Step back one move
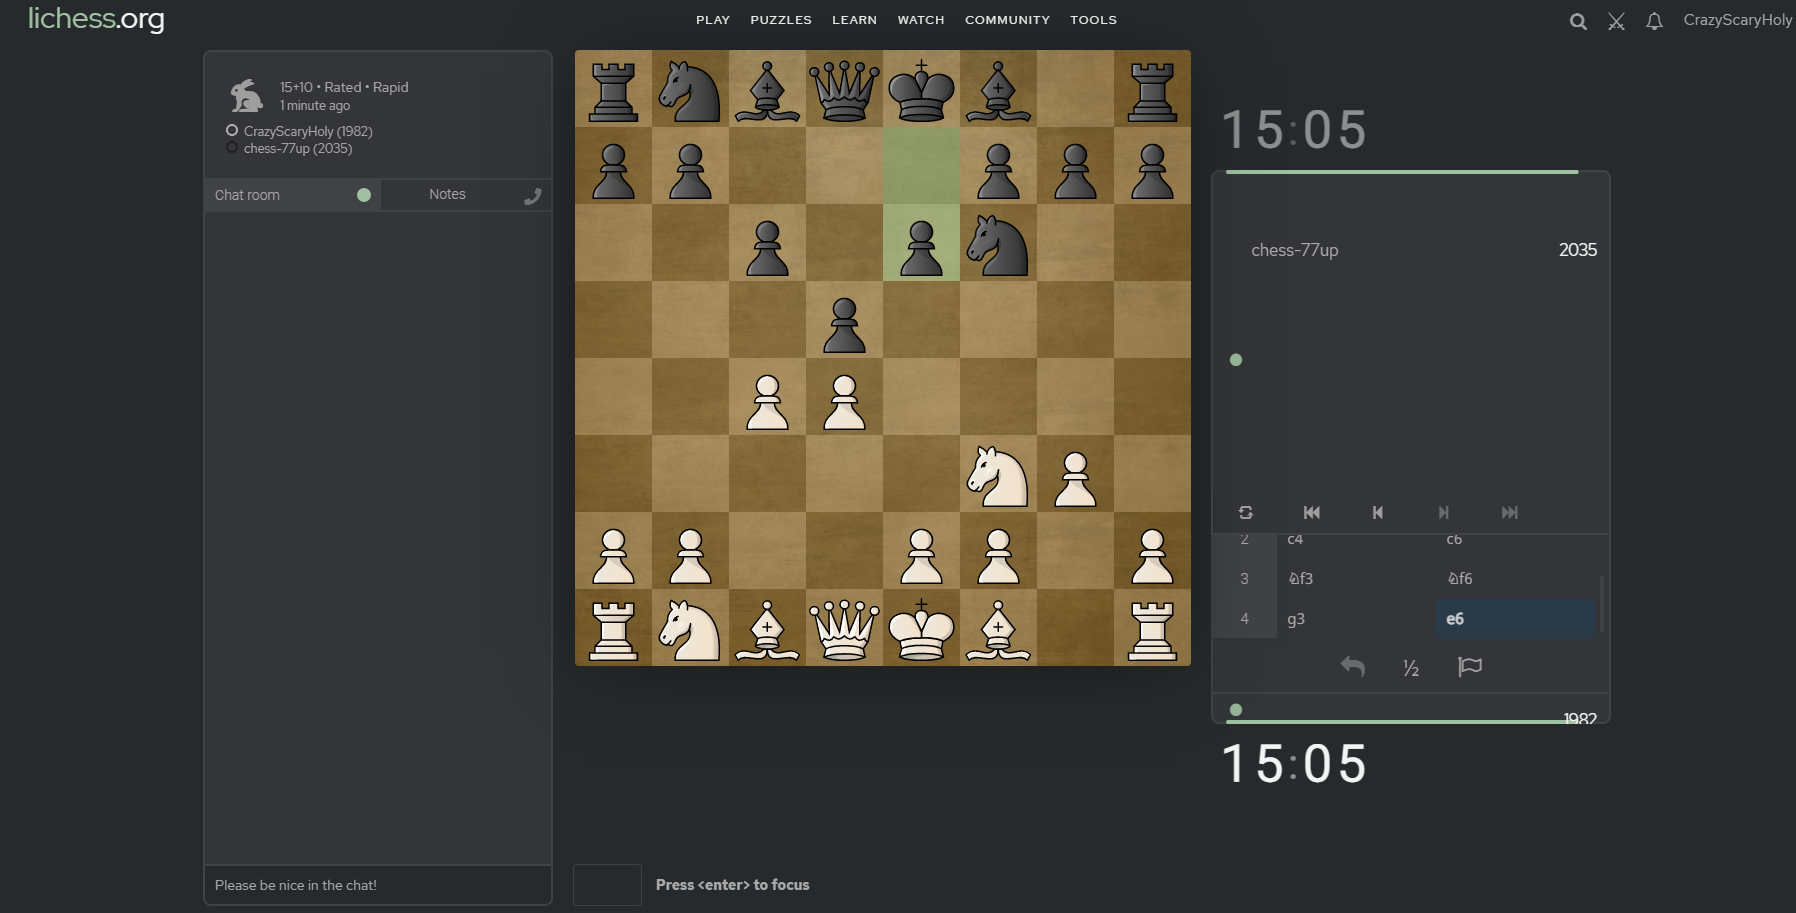 pos(1378,512)
